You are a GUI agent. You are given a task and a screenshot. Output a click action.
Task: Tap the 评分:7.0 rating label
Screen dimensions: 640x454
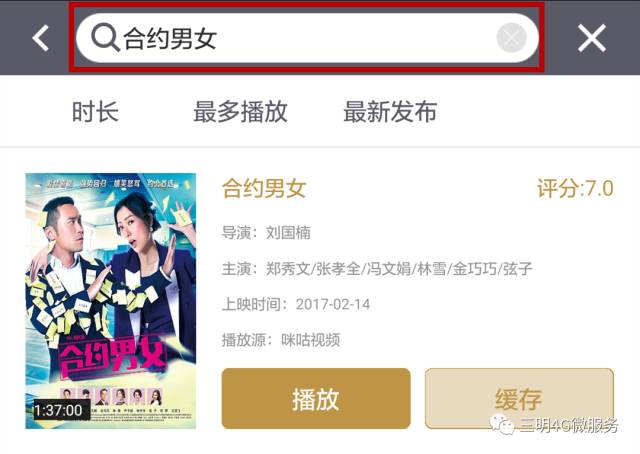click(x=575, y=189)
